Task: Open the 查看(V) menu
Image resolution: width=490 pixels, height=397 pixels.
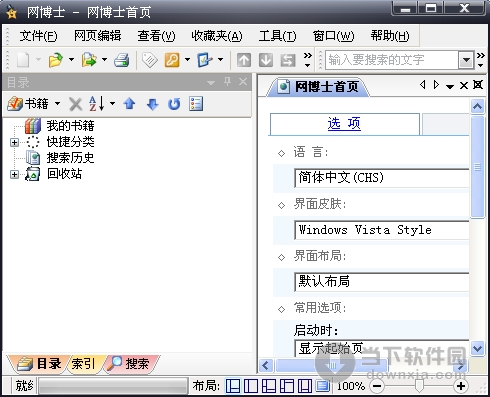Action: coord(156,36)
